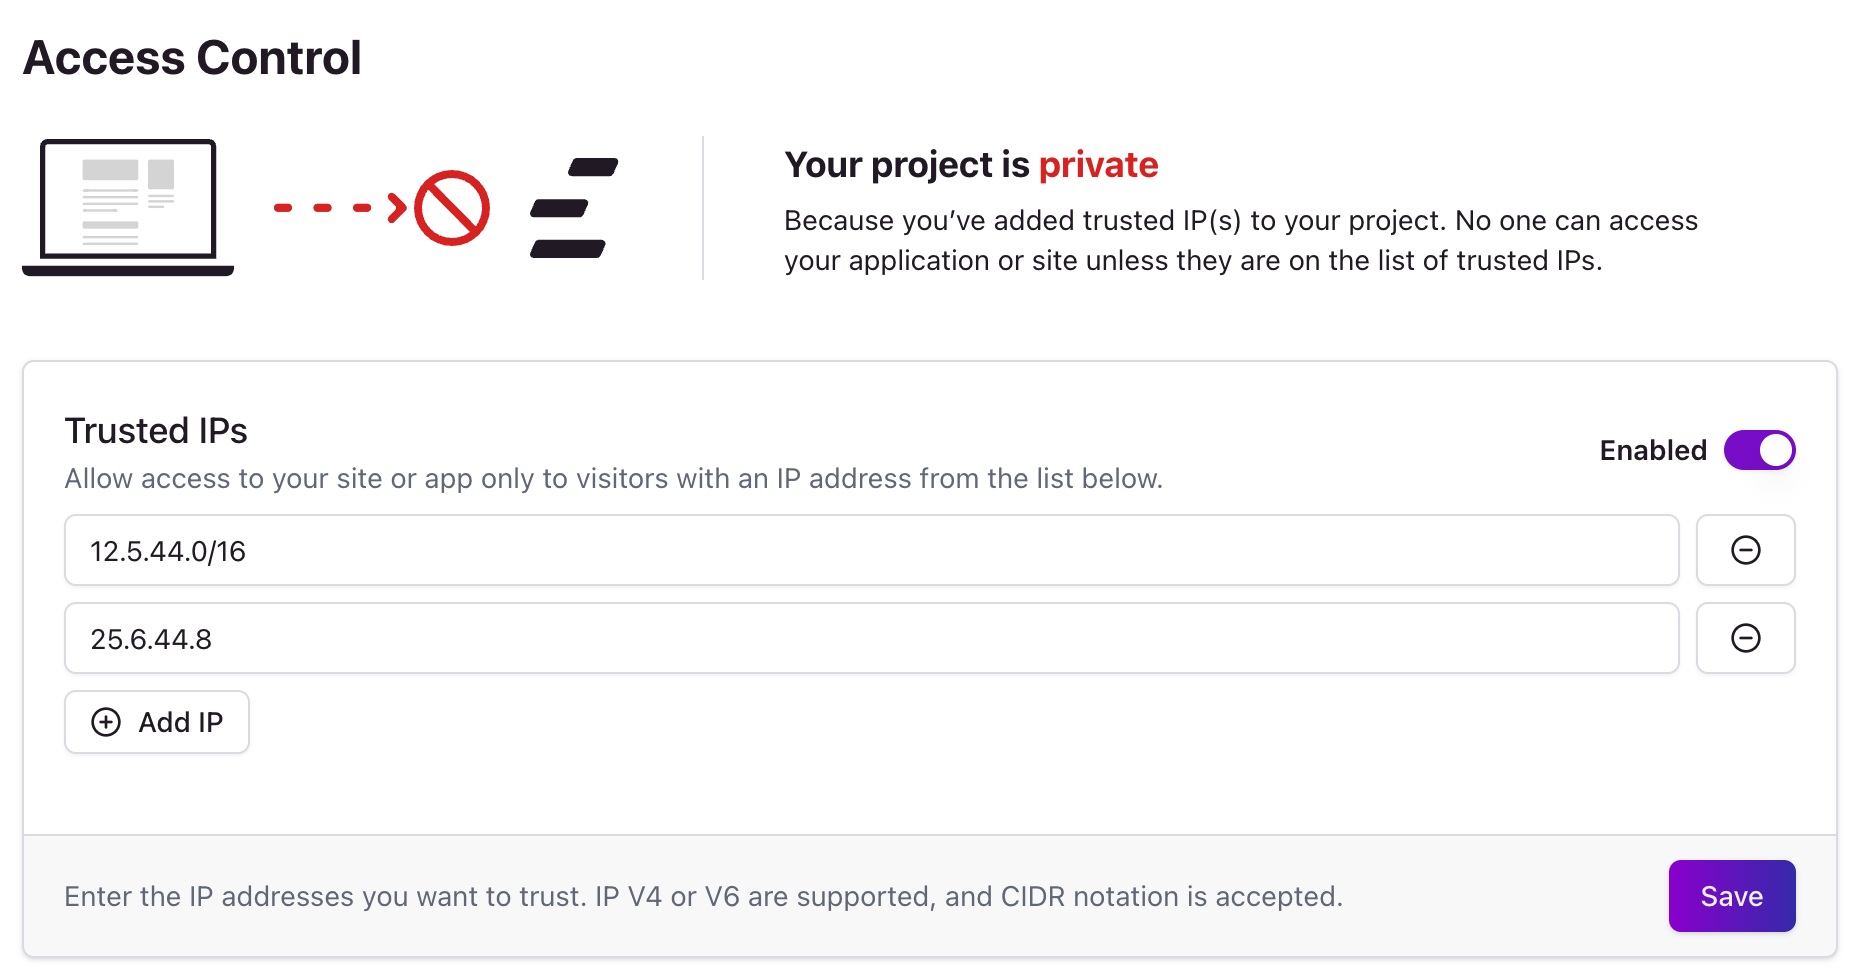This screenshot has height=980, width=1860.
Task: Remove the 12.5.44.0/16 IP entry
Action: point(1745,550)
